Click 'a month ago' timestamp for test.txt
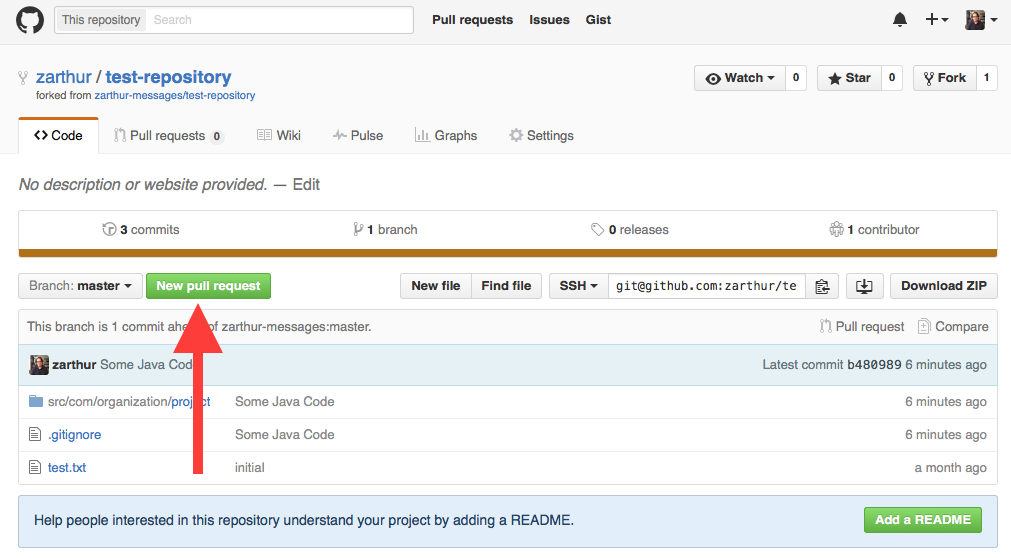Image resolution: width=1011 pixels, height=558 pixels. point(950,468)
